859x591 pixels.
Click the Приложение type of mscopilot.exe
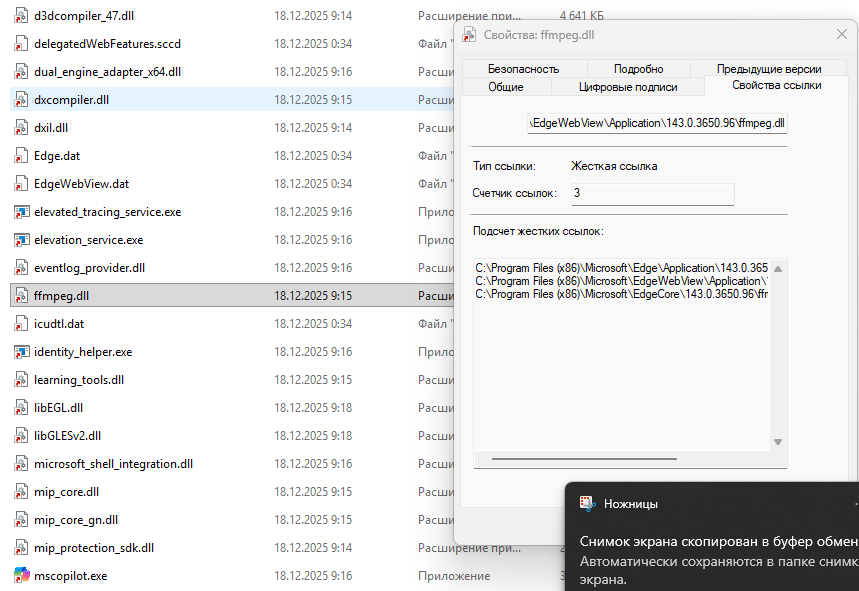(x=454, y=576)
